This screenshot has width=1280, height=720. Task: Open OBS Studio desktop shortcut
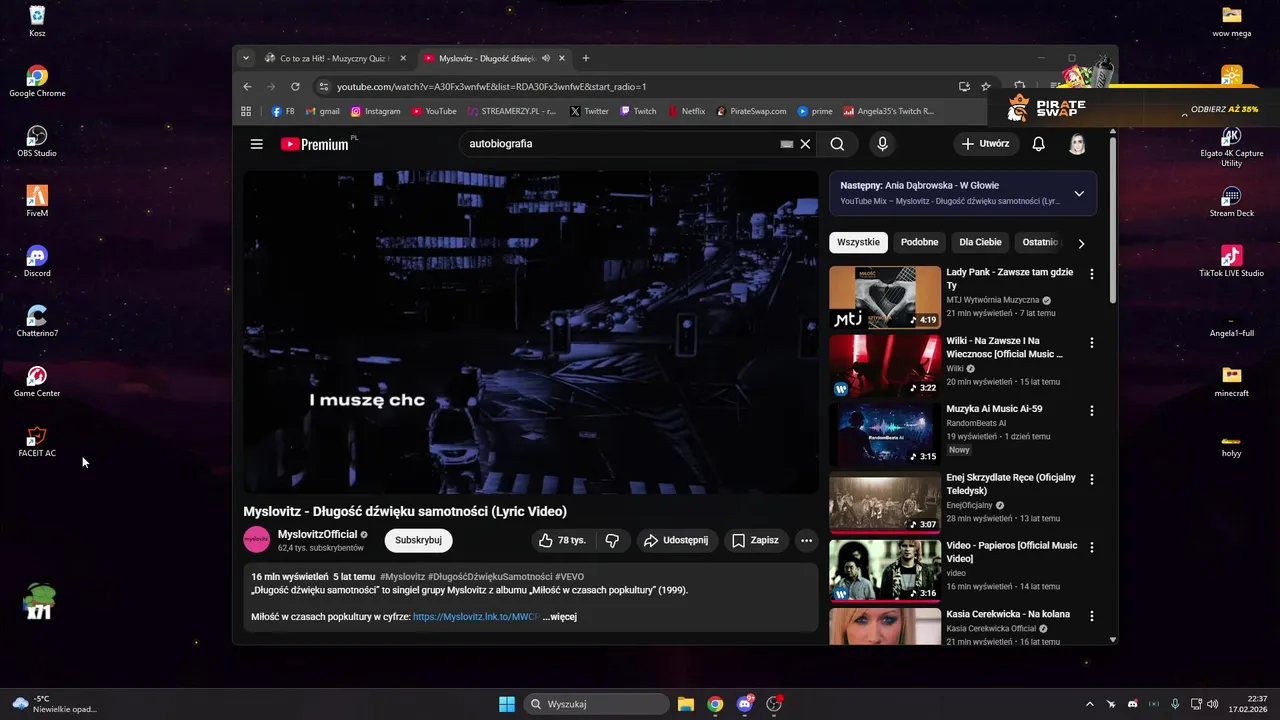point(37,141)
